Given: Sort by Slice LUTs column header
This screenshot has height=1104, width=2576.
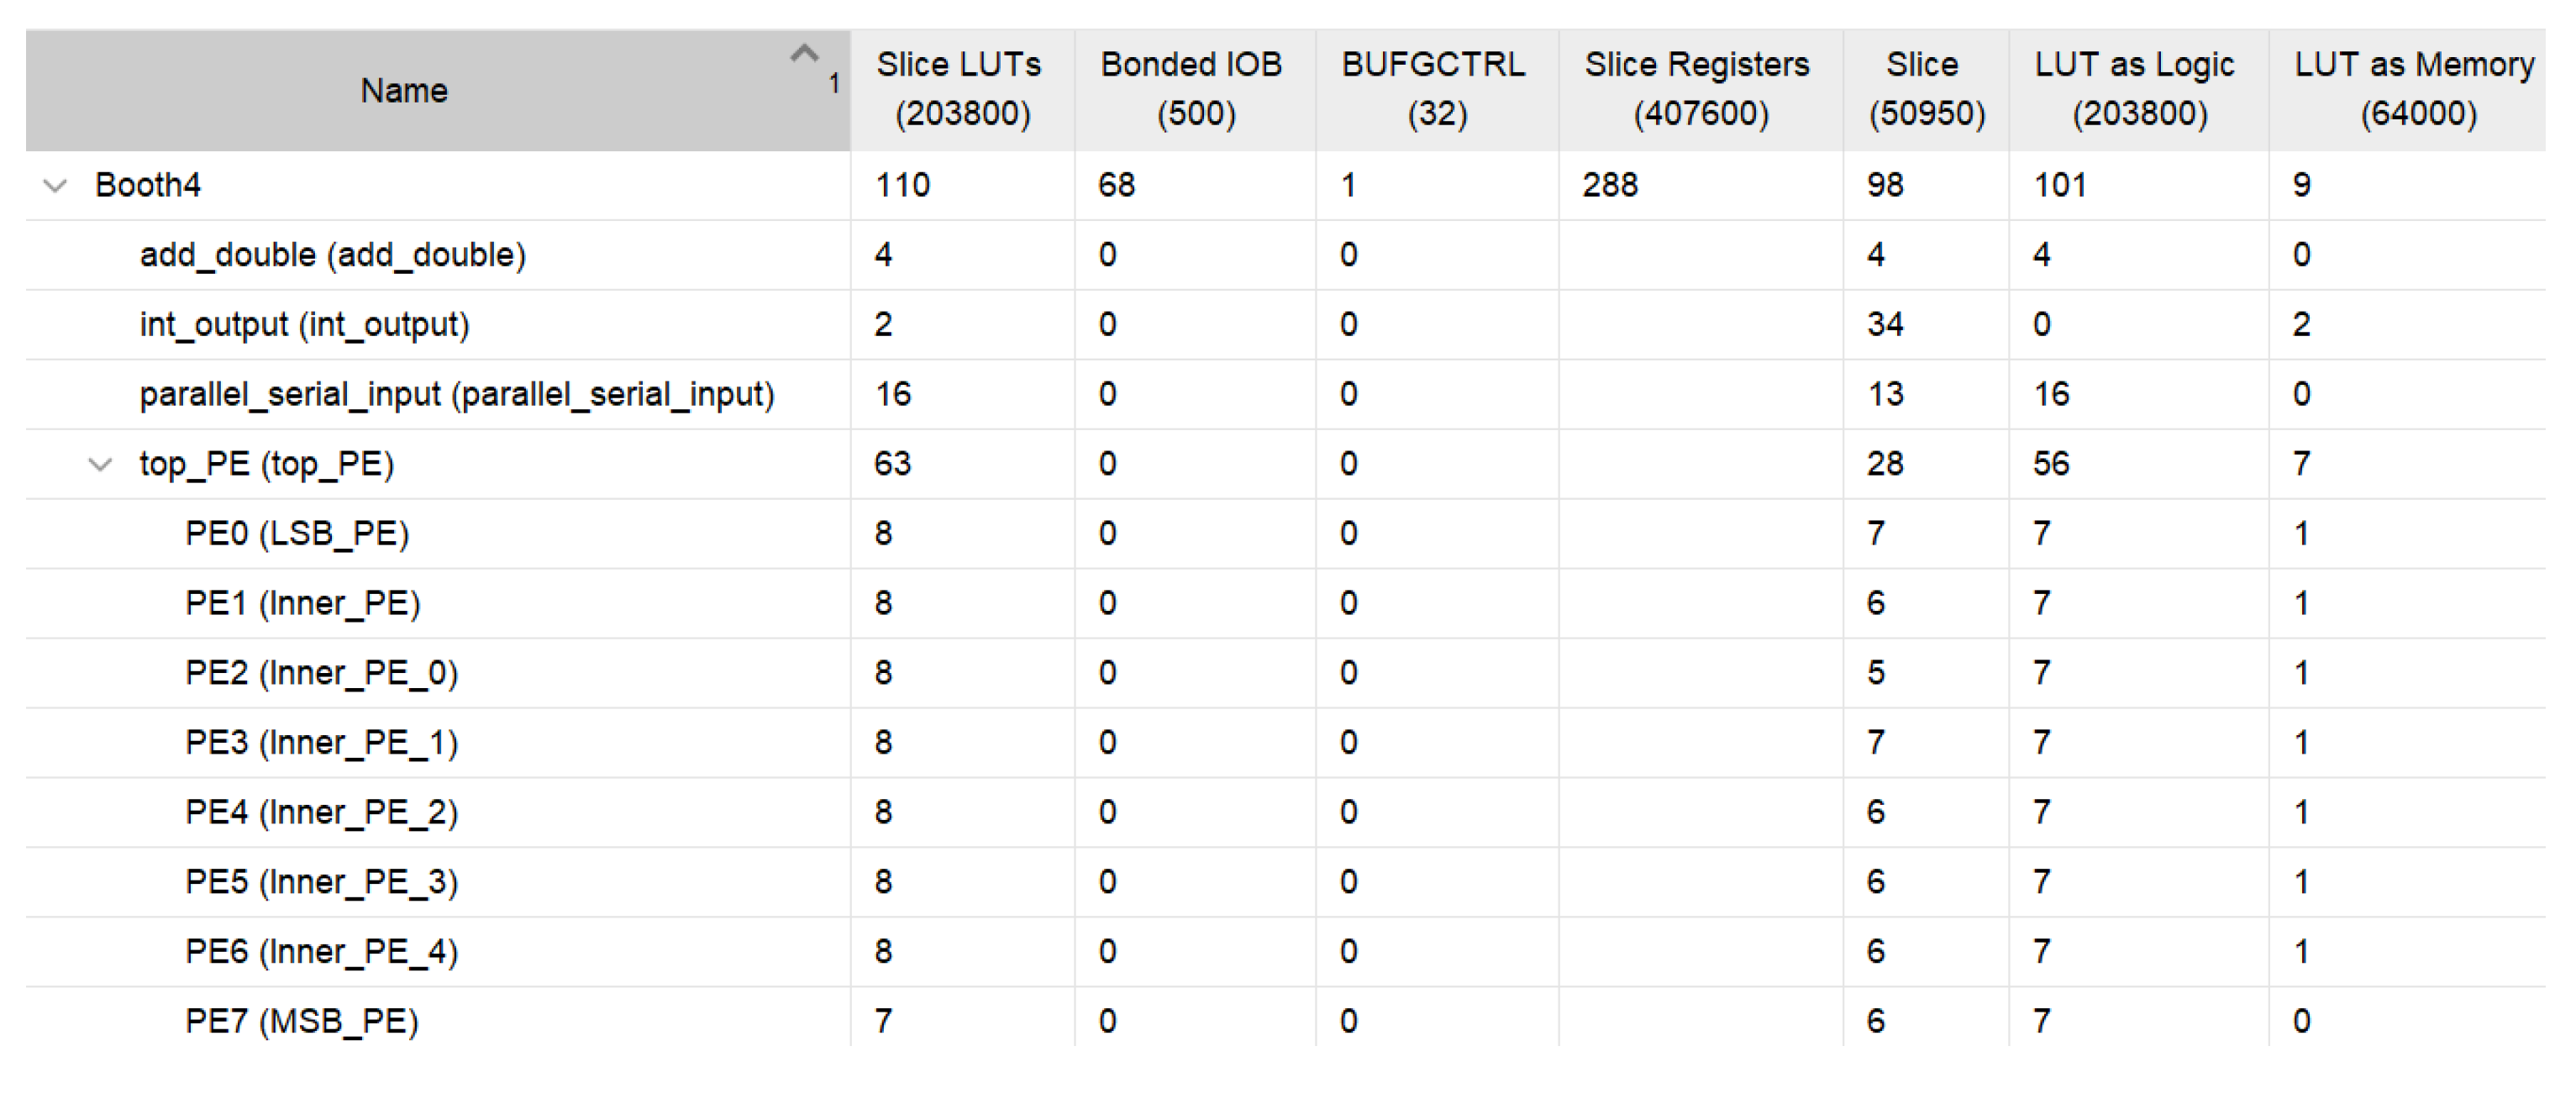Looking at the screenshot, I should (960, 89).
